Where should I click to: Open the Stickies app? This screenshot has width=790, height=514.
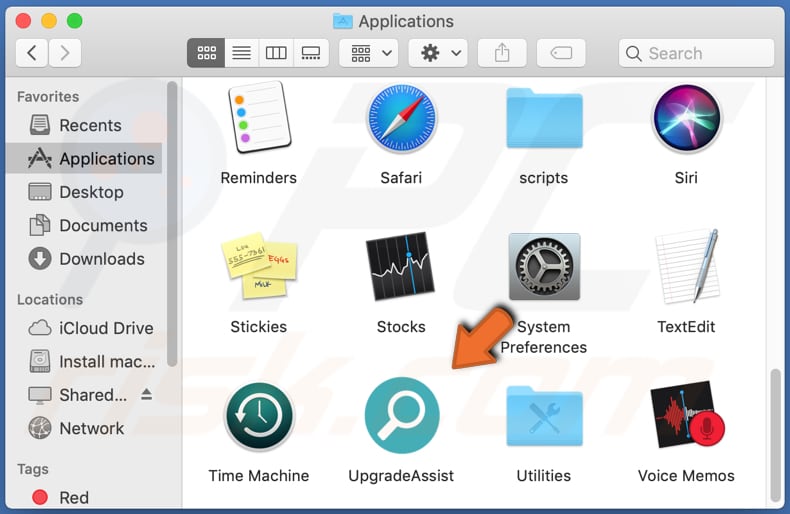[x=258, y=267]
